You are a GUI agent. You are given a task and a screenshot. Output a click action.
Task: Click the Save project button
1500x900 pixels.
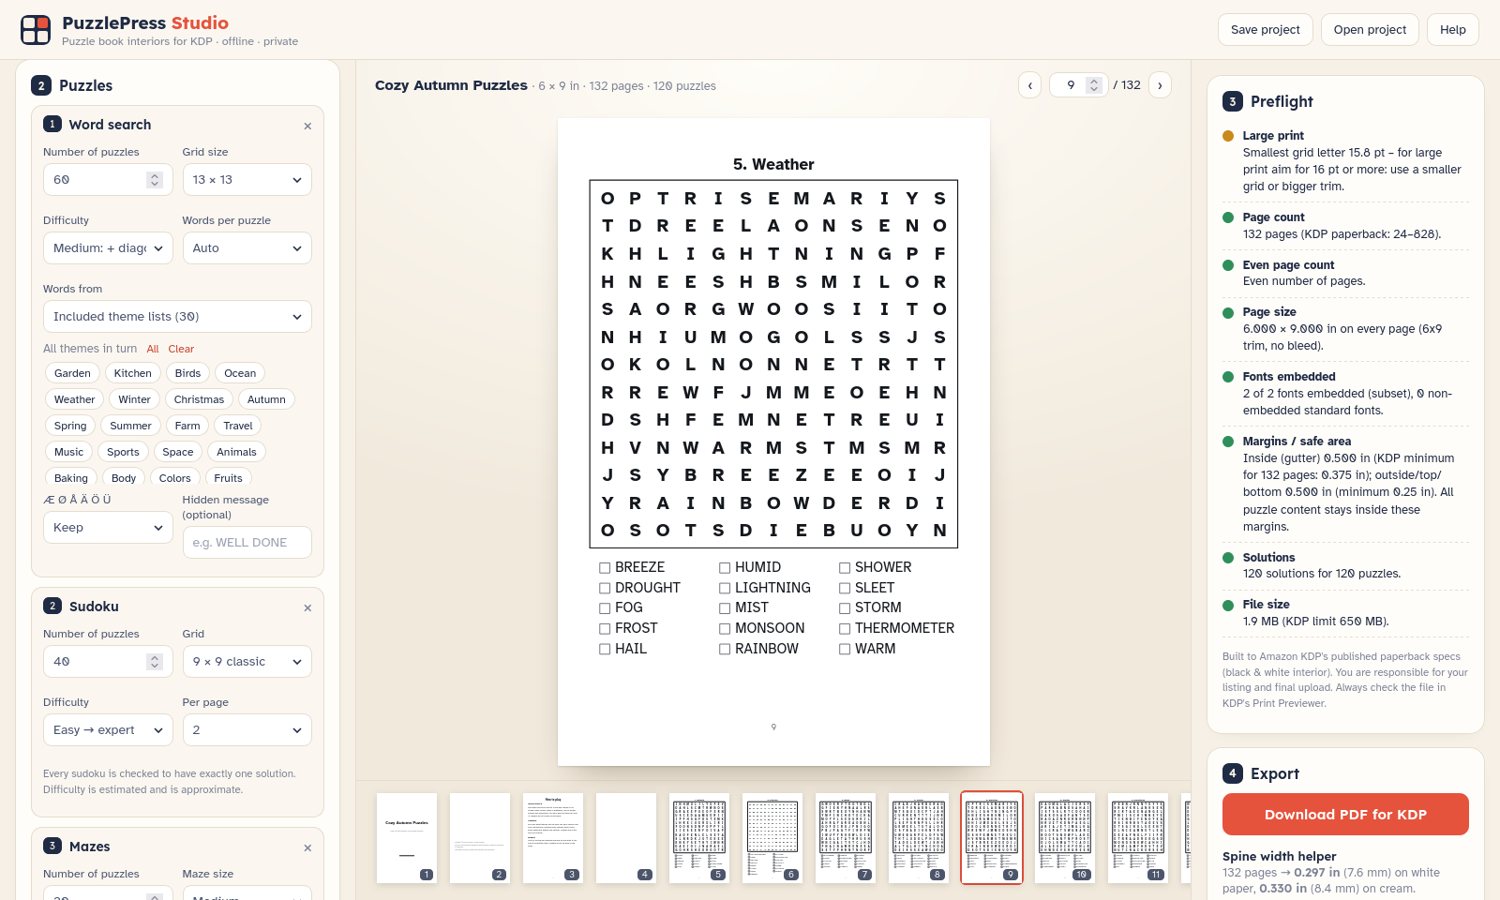coord(1265,29)
